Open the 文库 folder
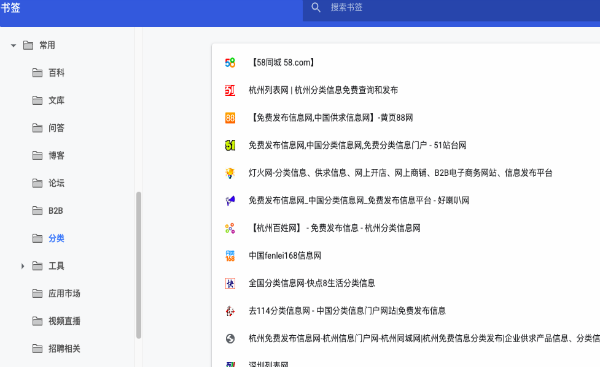The width and height of the screenshot is (600, 367). point(56,100)
